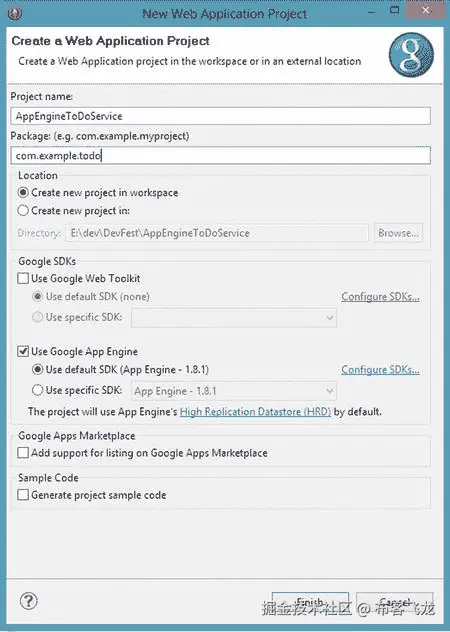Click the Finish button
450x632 pixels.
tap(310, 602)
